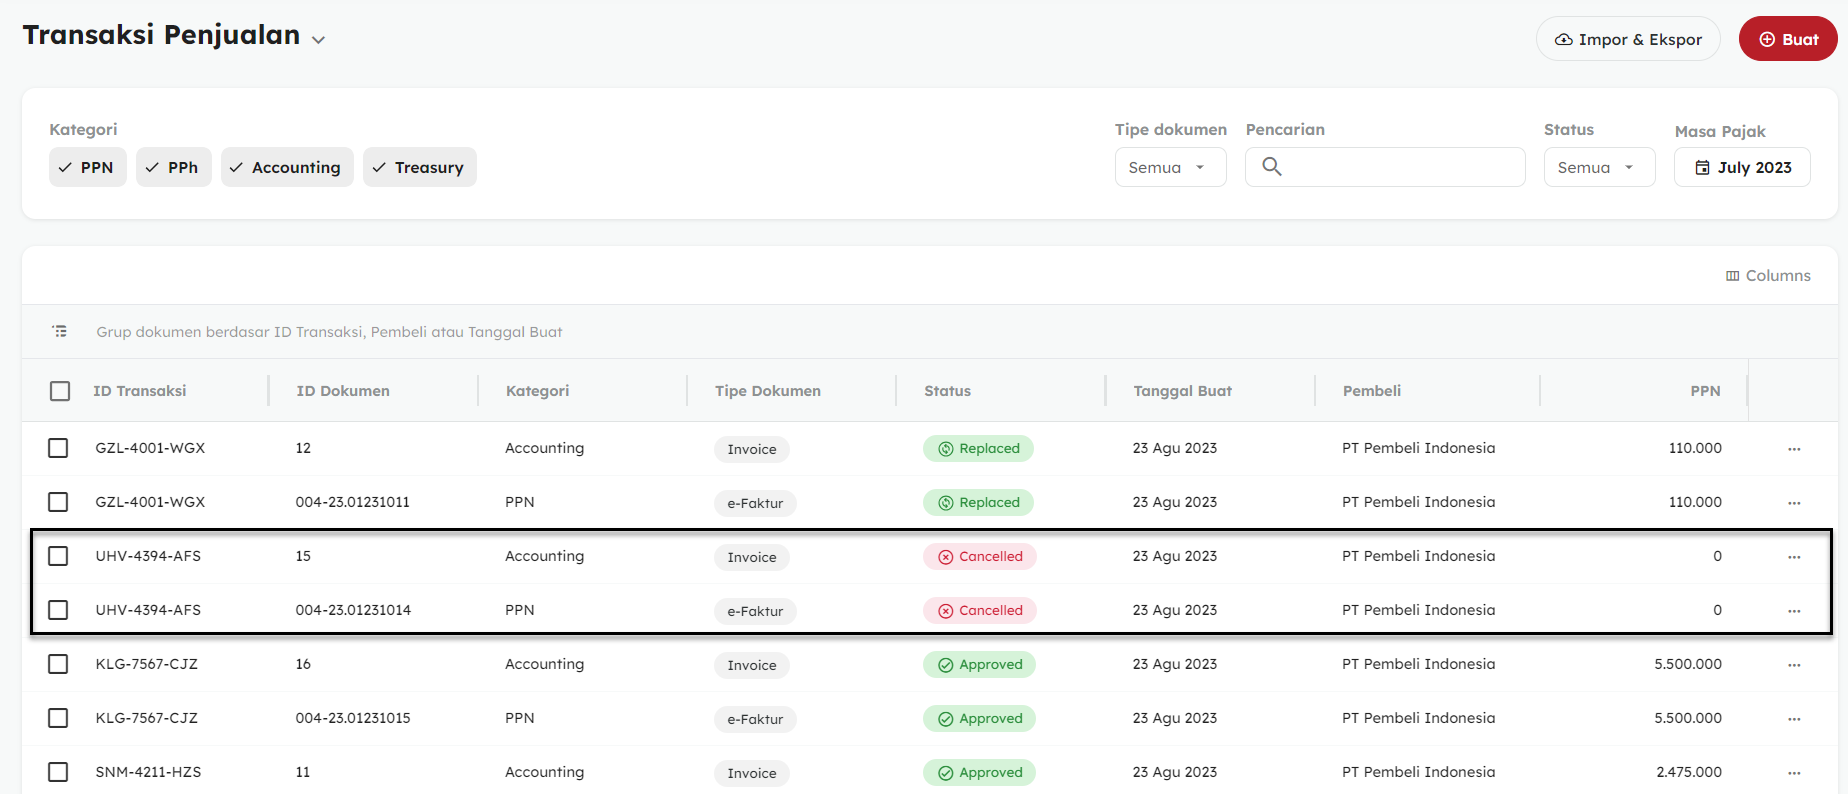Focus the Pencarian search input field
This screenshot has width=1848, height=794.
click(1400, 167)
